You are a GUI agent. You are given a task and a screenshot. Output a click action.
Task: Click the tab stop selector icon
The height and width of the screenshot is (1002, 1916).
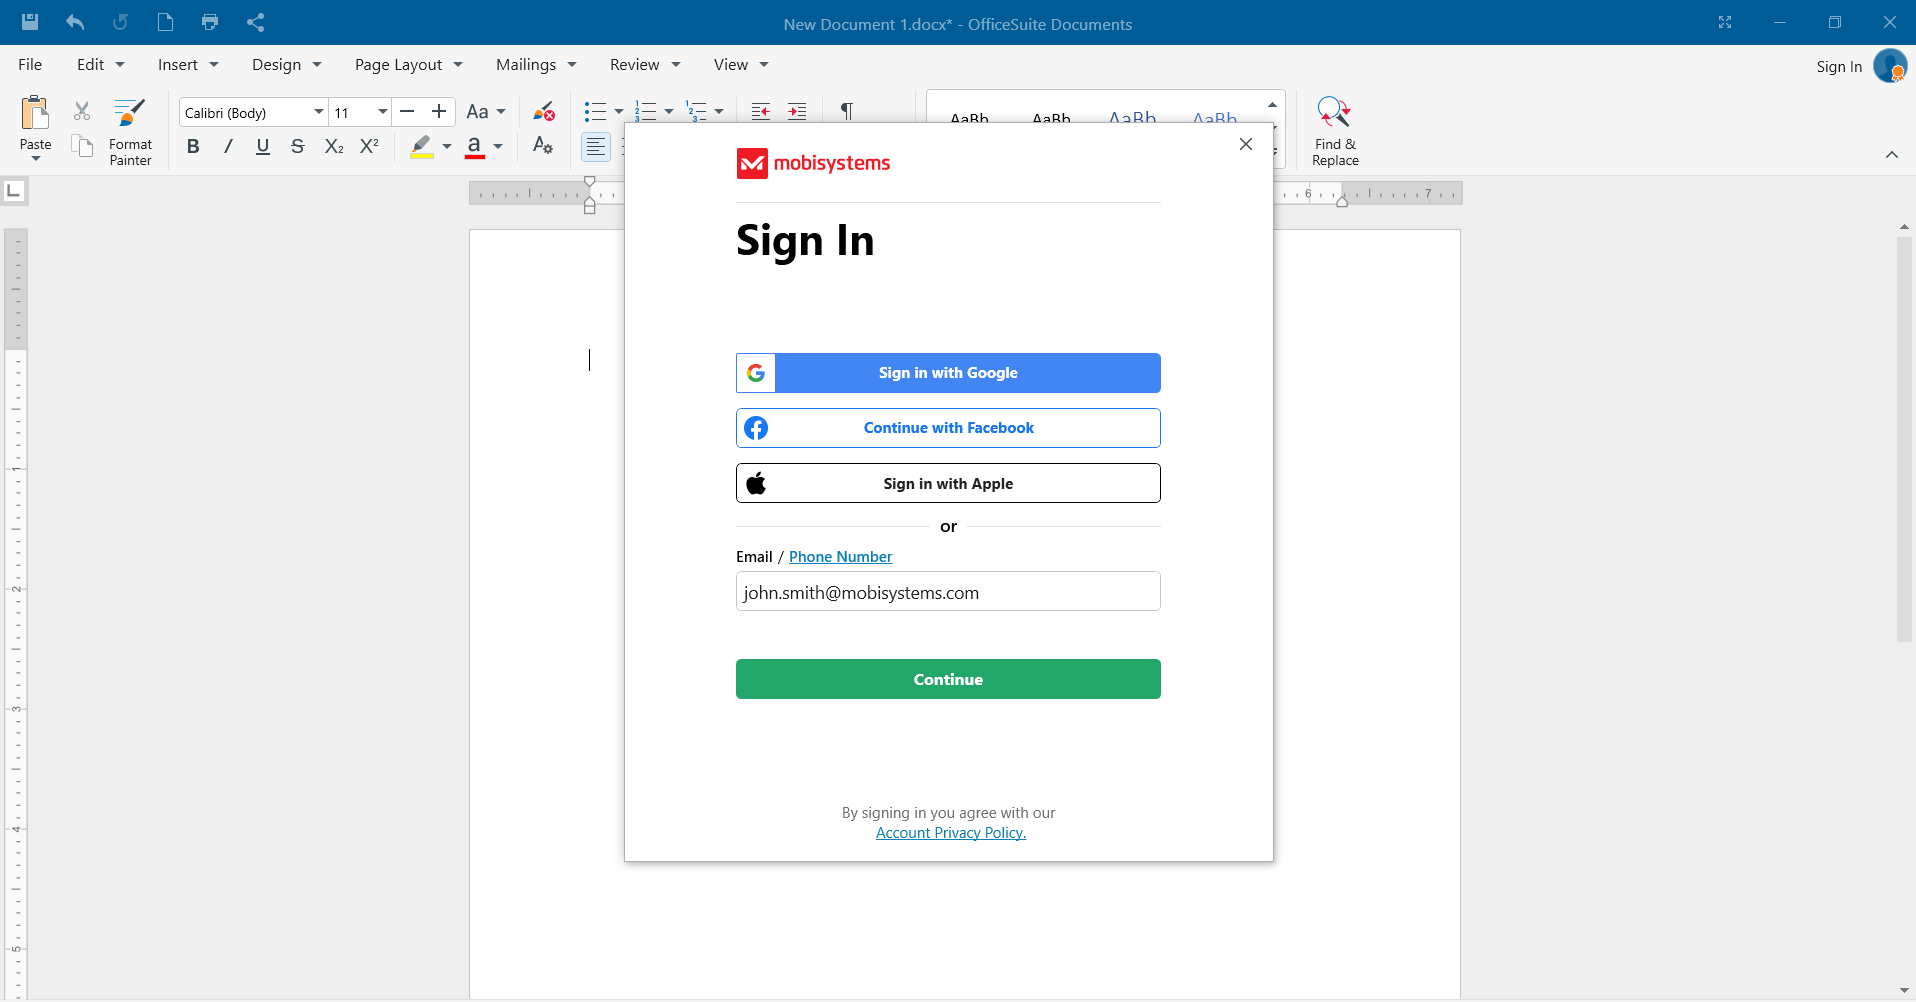pos(15,190)
